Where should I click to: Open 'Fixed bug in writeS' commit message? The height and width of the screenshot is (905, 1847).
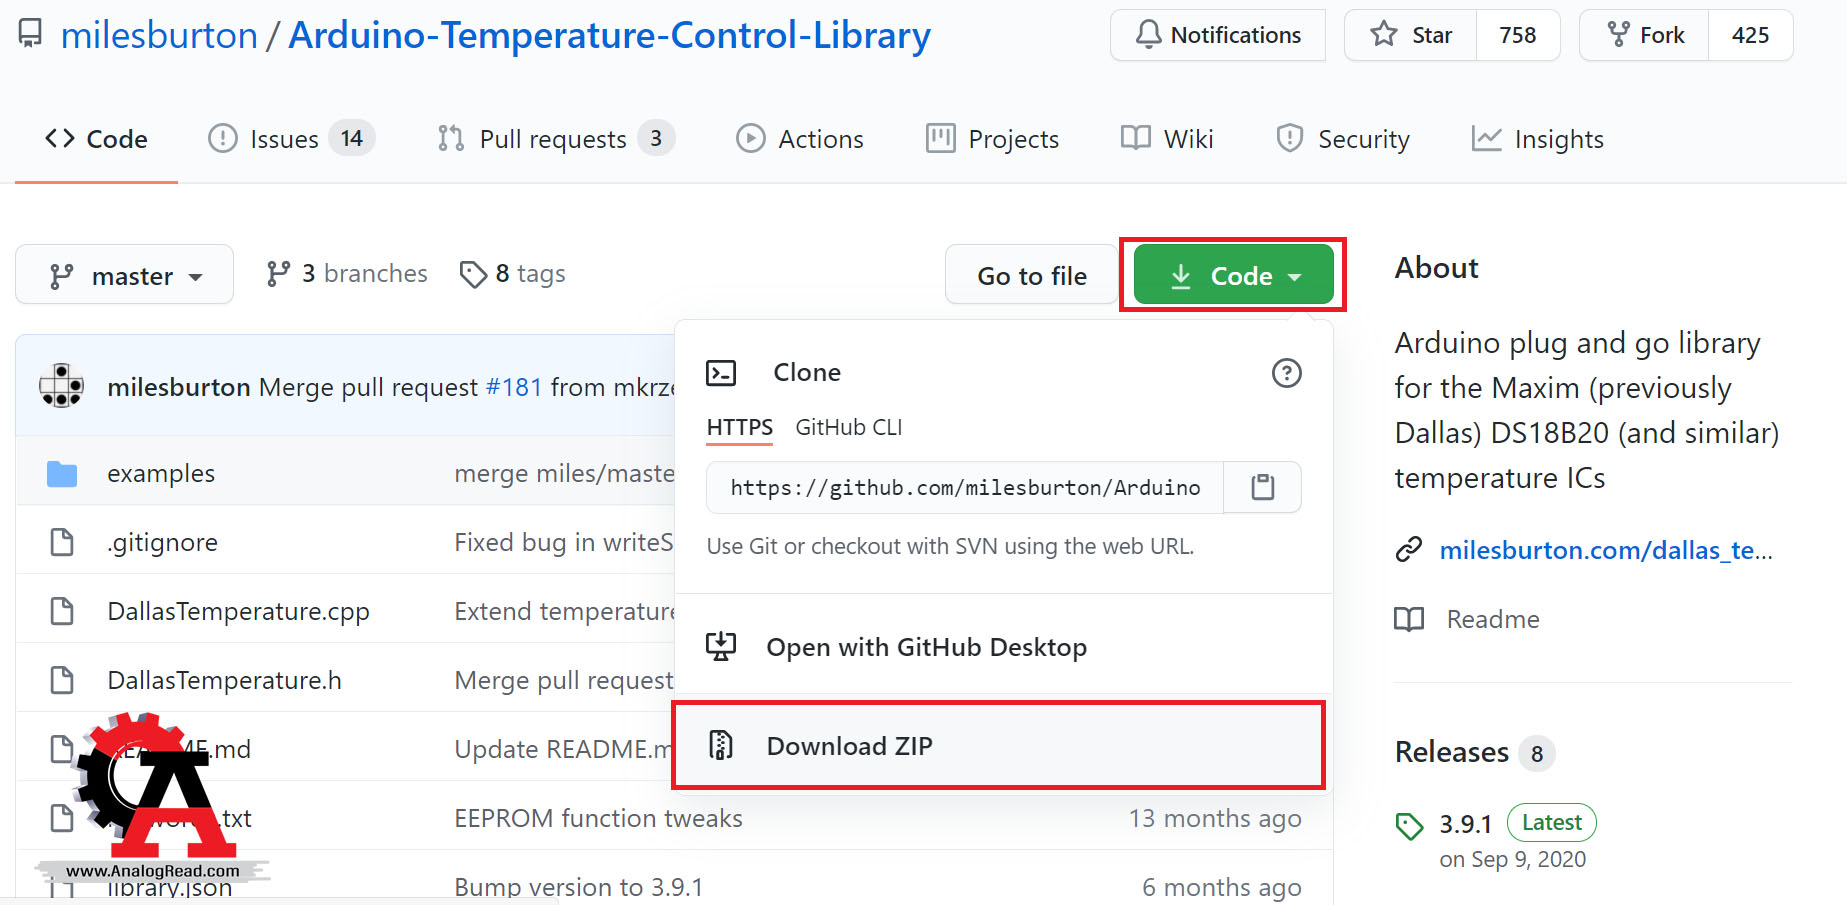click(x=564, y=542)
